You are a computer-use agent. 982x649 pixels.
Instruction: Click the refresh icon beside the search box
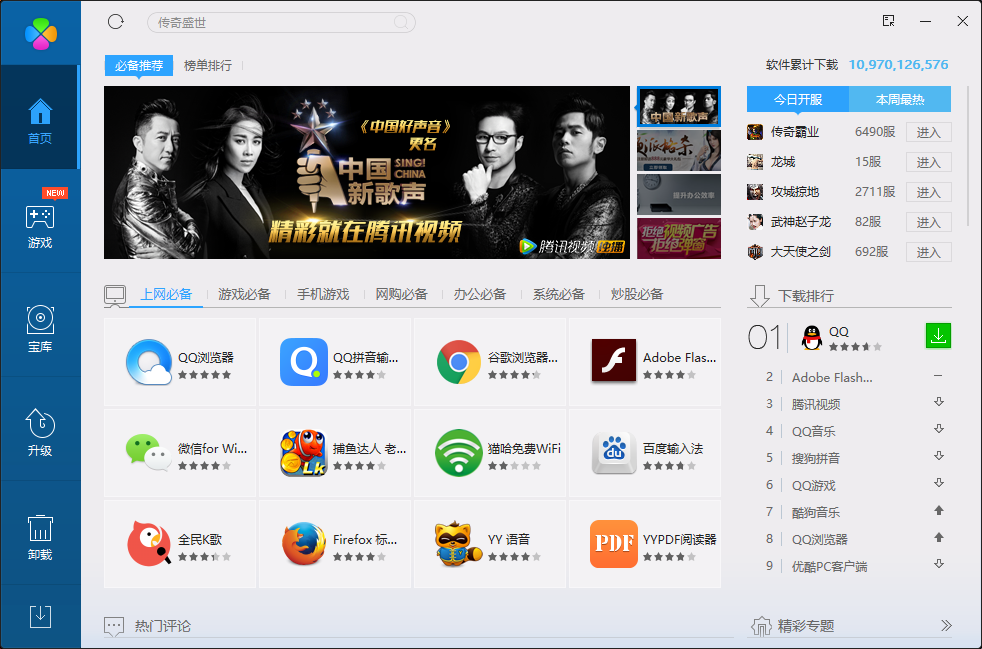116,22
